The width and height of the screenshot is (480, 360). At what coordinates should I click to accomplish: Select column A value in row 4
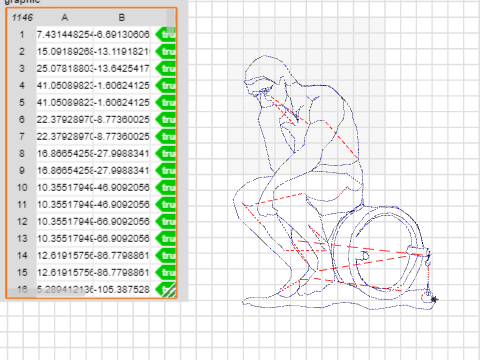coord(65,85)
